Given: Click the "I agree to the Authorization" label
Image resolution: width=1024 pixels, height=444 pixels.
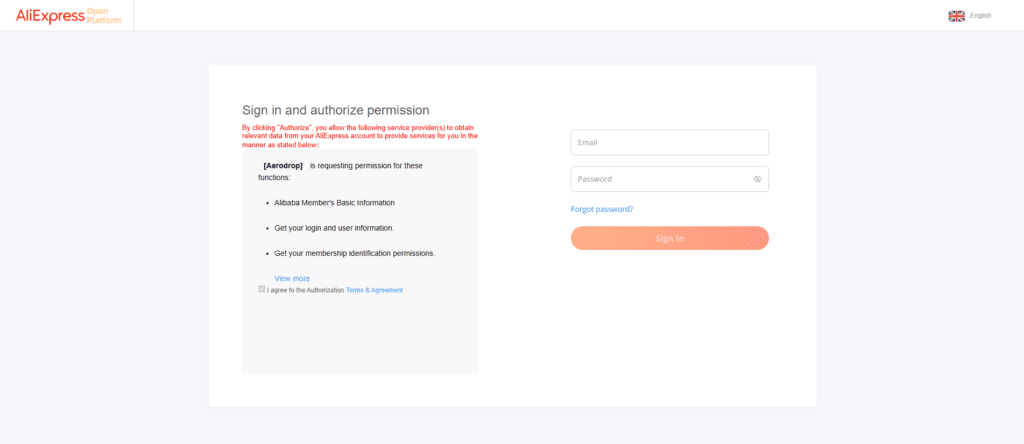Looking at the screenshot, I should [x=305, y=290].
